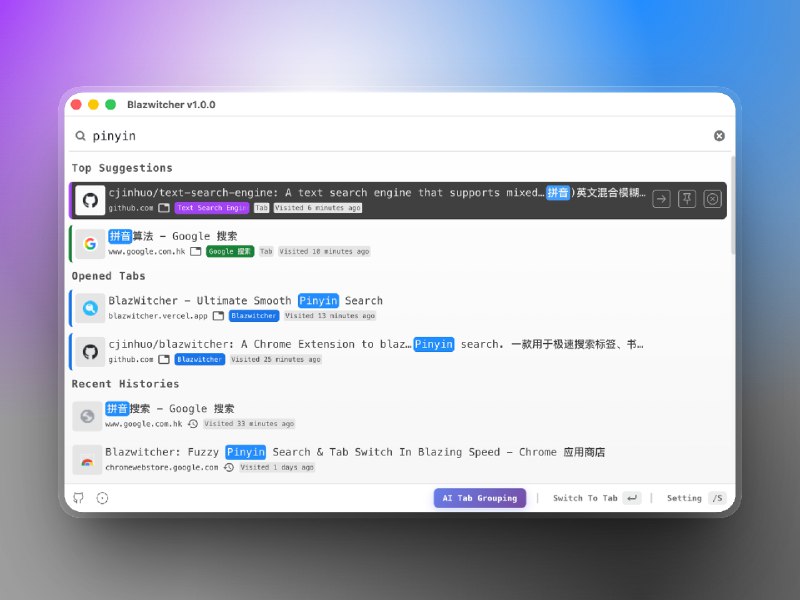
Task: Enable AI Tab Grouping
Action: pyautogui.click(x=479, y=498)
